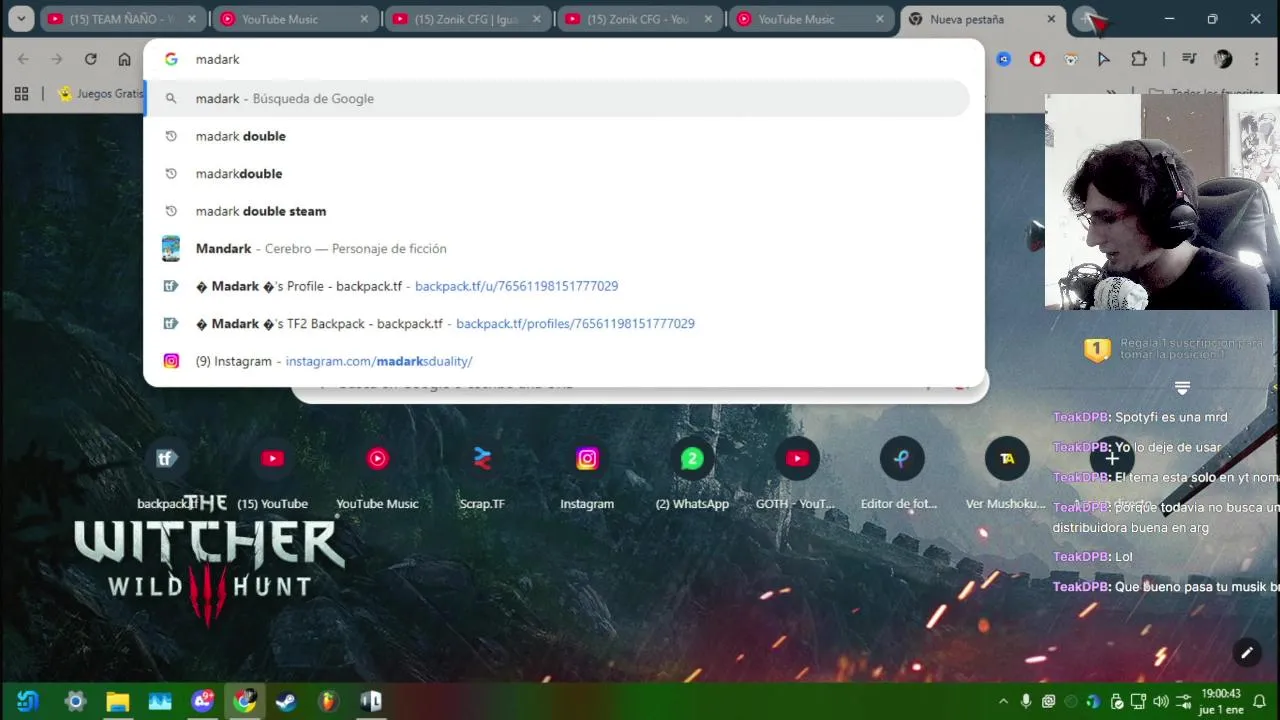Image resolution: width=1280 pixels, height=720 pixels.
Task: Open Steam from the taskbar
Action: point(286,701)
